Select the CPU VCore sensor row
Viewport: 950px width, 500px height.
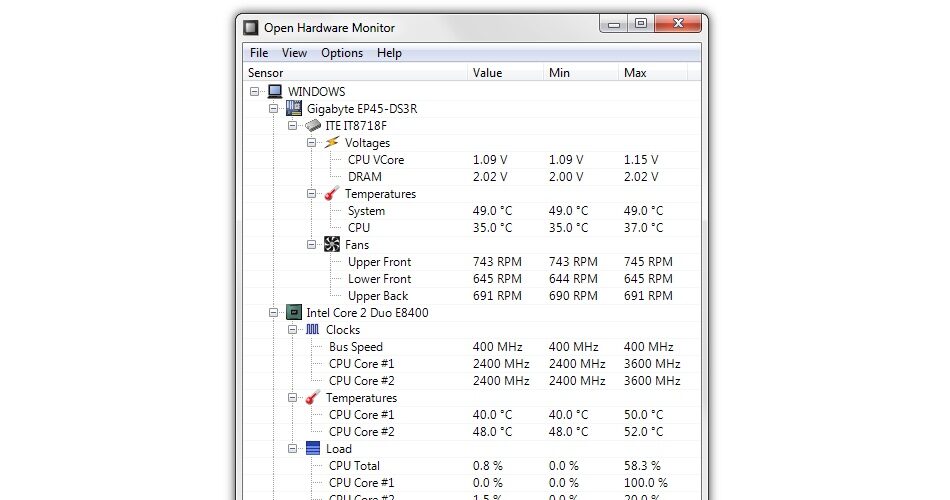[376, 160]
